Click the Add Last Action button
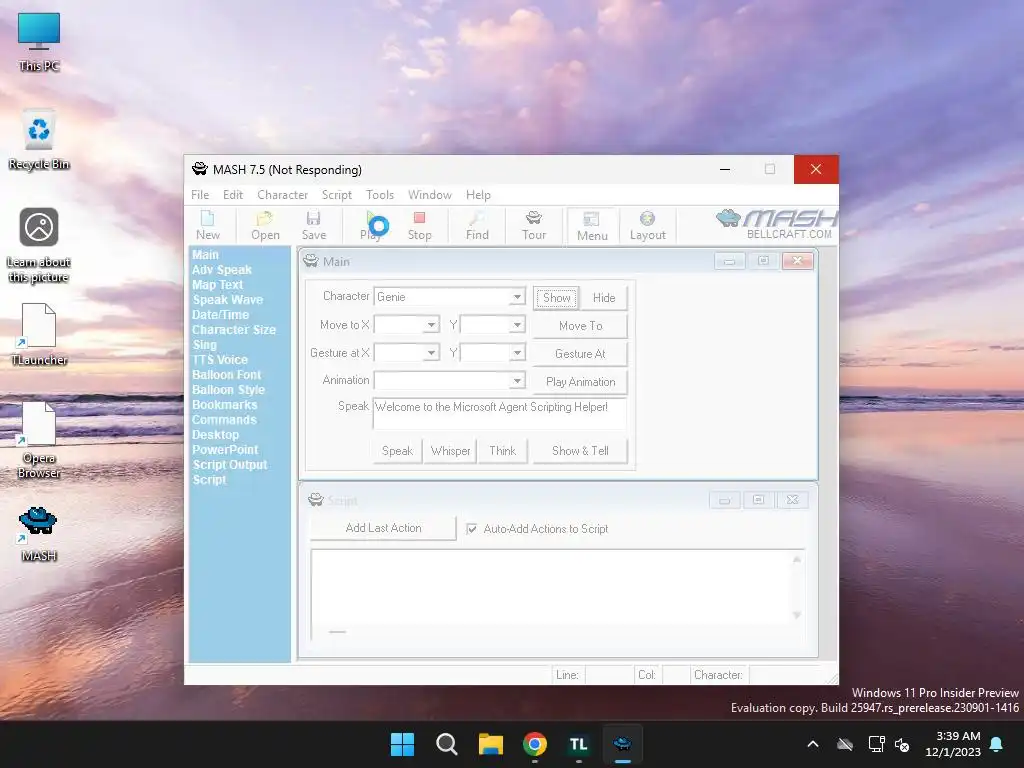Screen dimensions: 1024x768 pos(383,528)
